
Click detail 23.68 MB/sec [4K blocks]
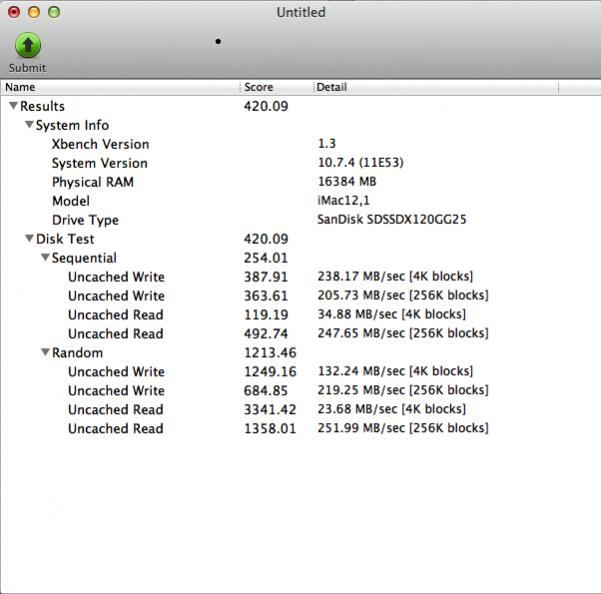click(x=392, y=409)
